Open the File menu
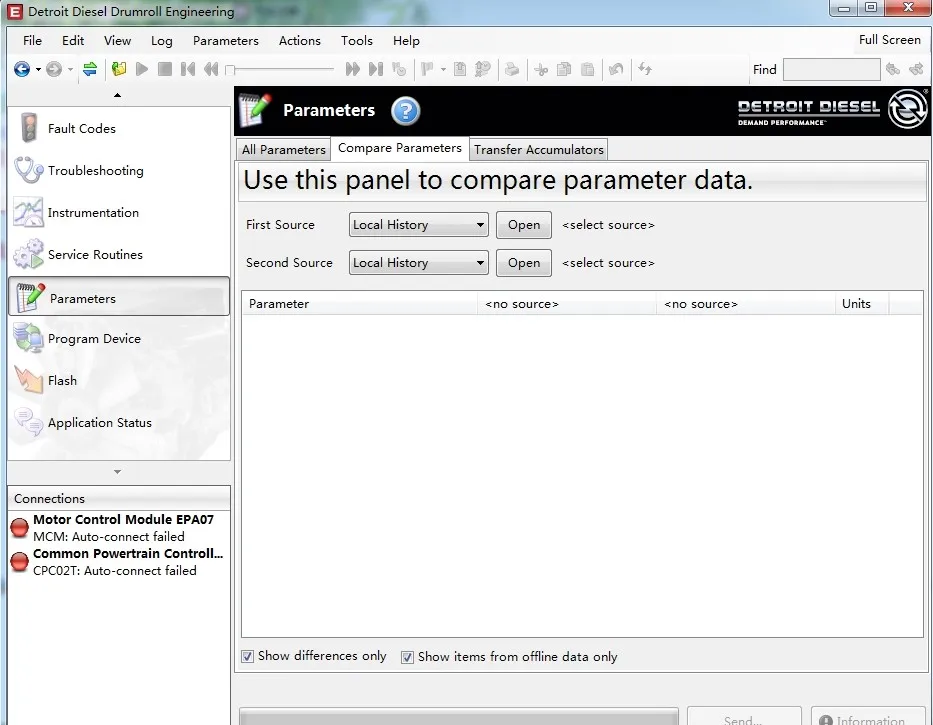 pos(32,40)
